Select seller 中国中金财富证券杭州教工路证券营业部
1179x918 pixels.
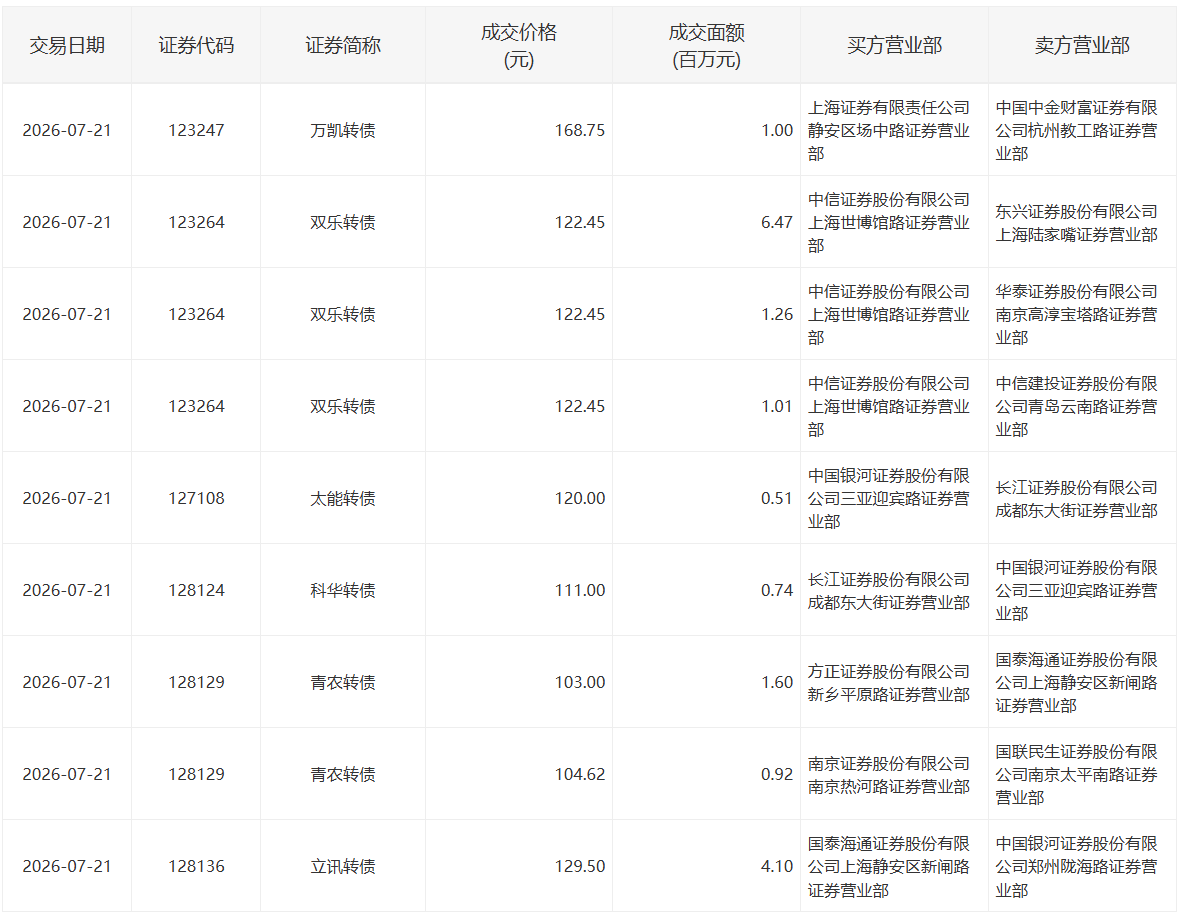click(1077, 130)
